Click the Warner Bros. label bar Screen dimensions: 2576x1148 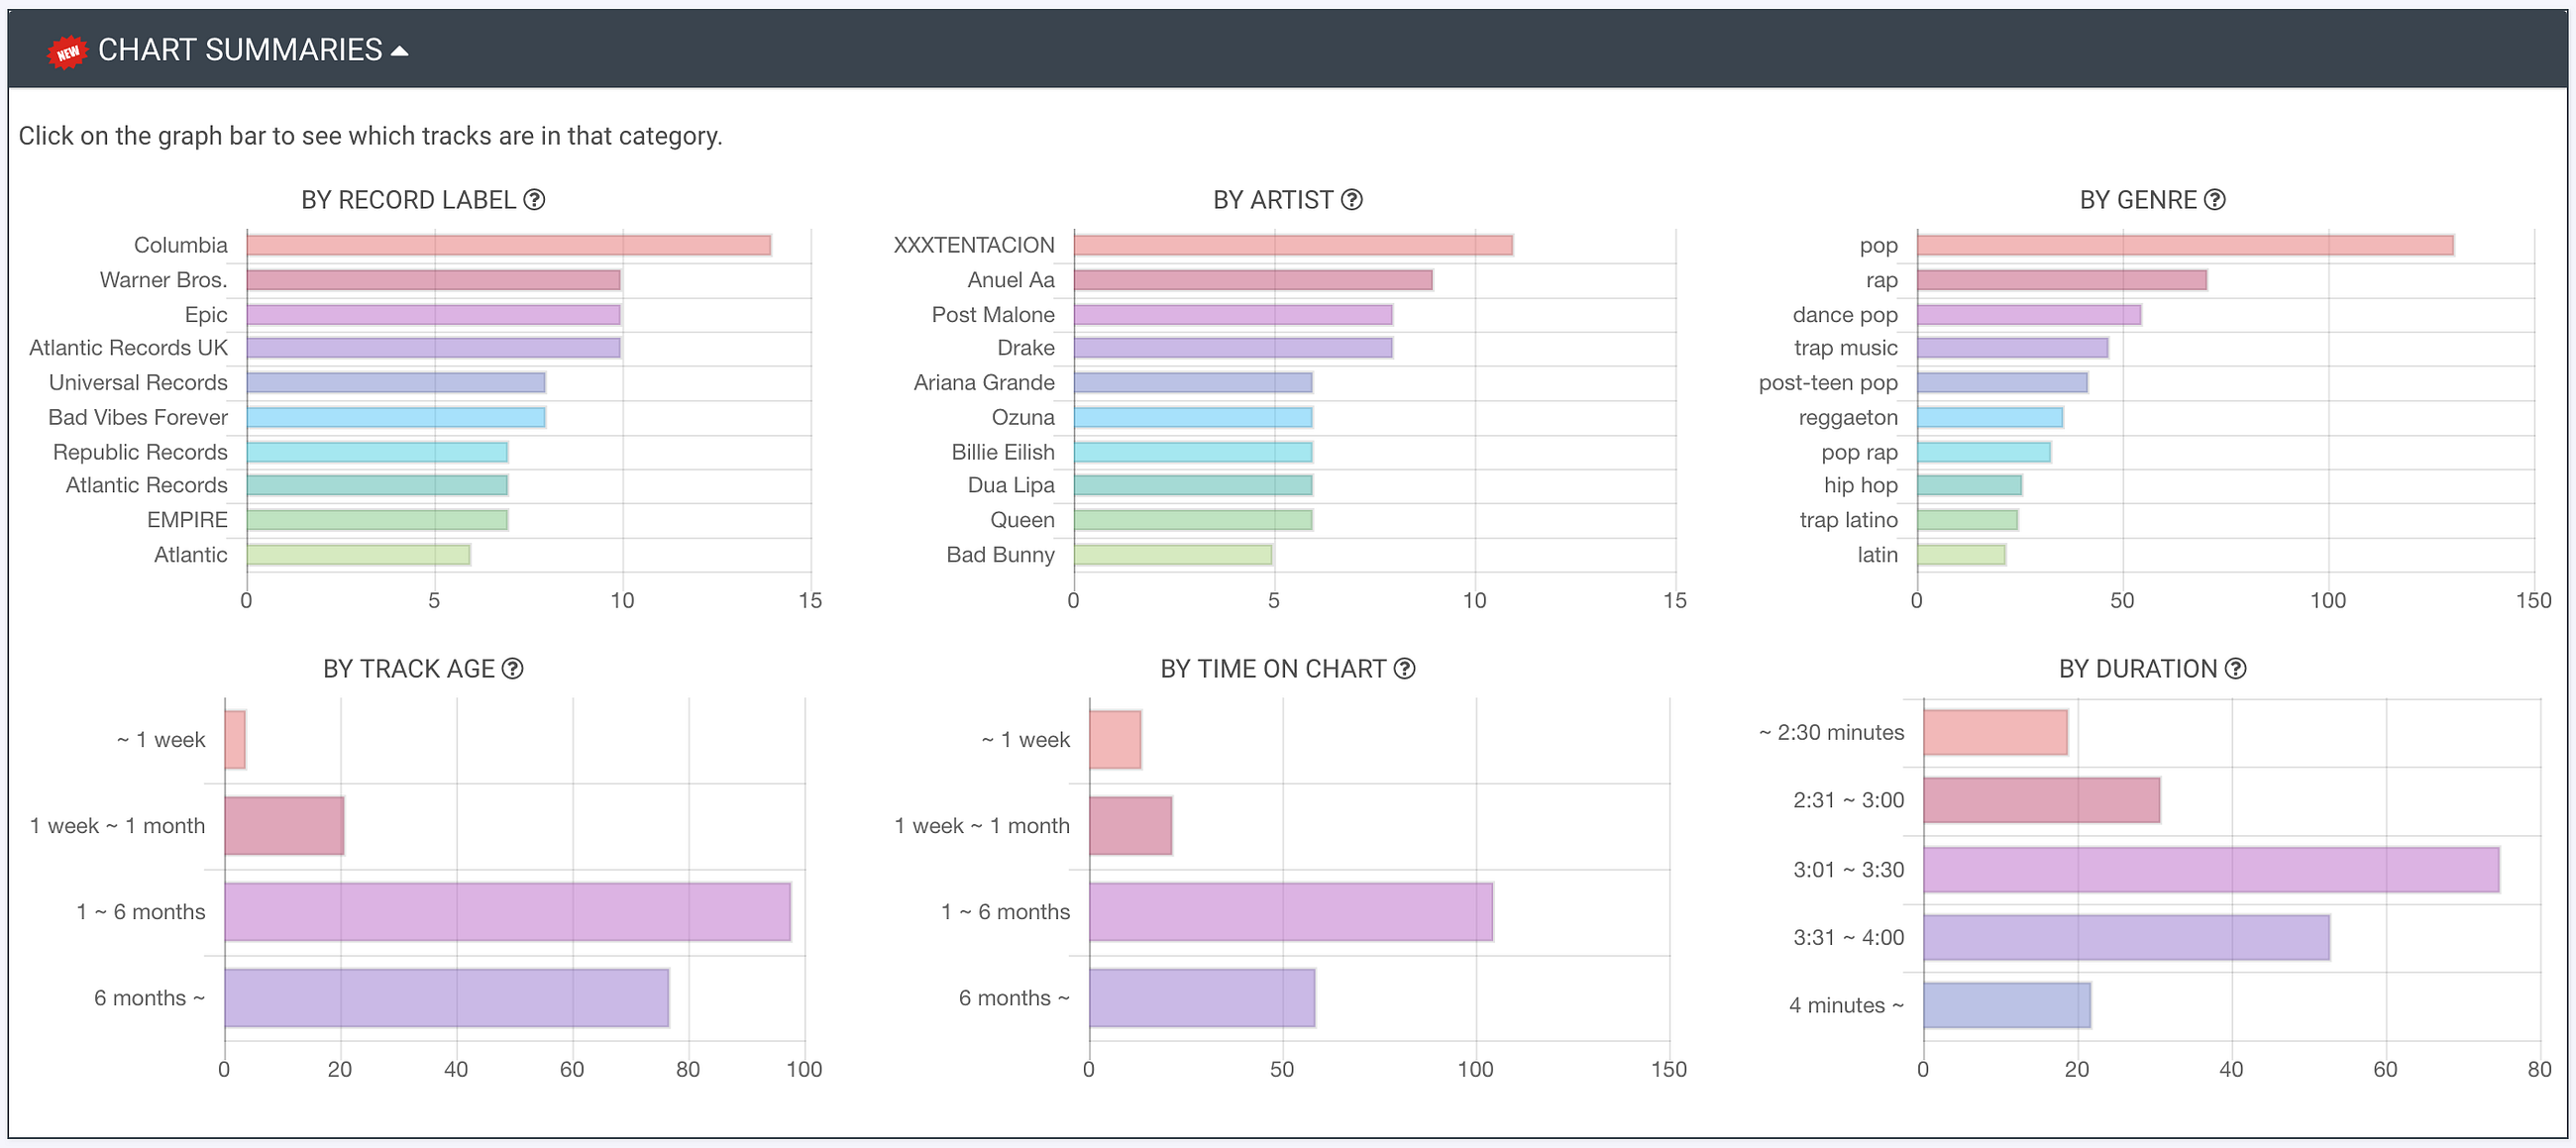coord(433,281)
